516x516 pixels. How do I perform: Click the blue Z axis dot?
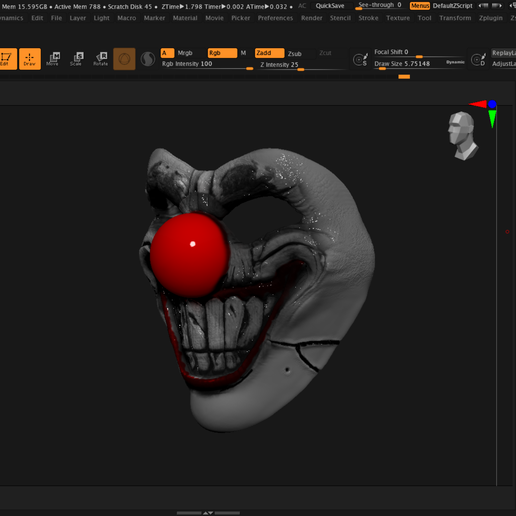492,104
